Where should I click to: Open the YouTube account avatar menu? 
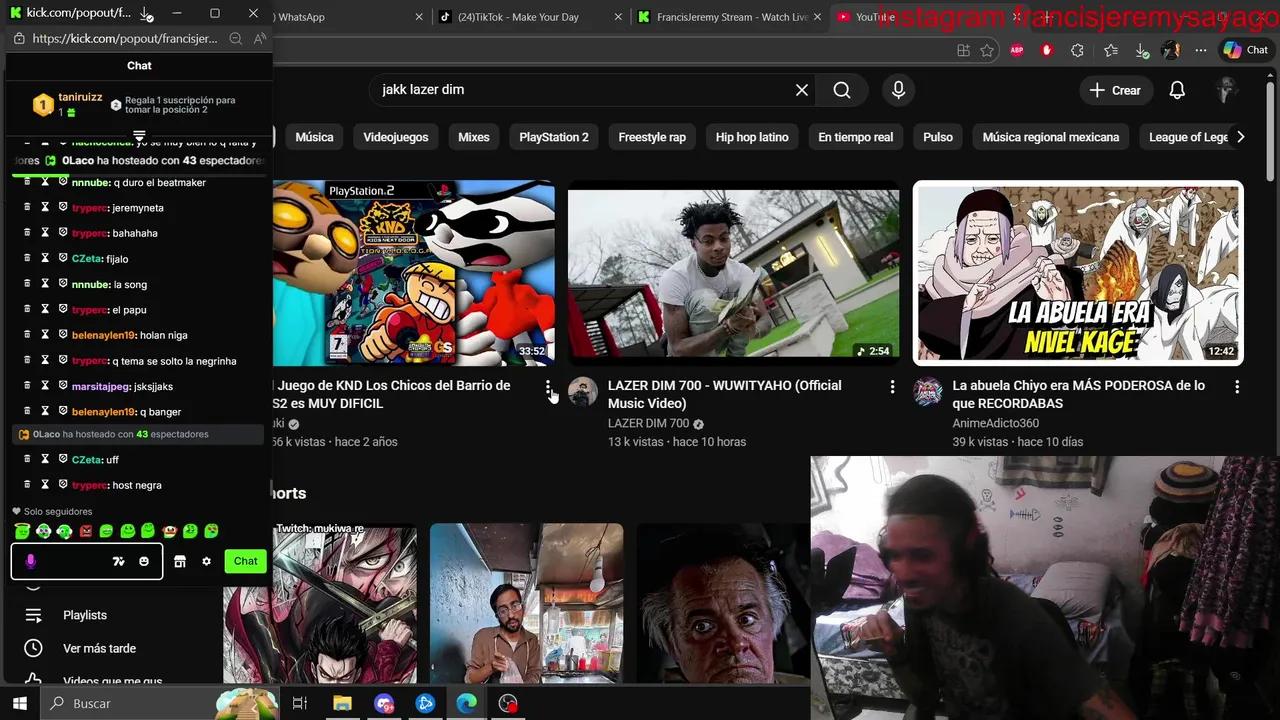point(1227,90)
